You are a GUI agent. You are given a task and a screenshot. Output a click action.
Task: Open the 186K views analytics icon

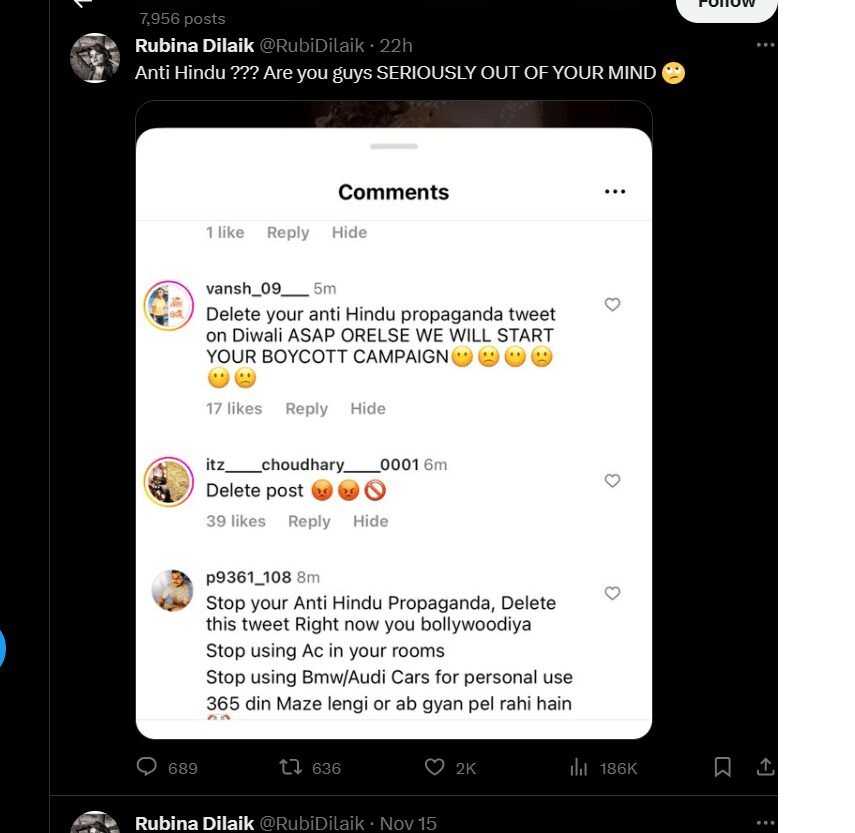point(578,767)
